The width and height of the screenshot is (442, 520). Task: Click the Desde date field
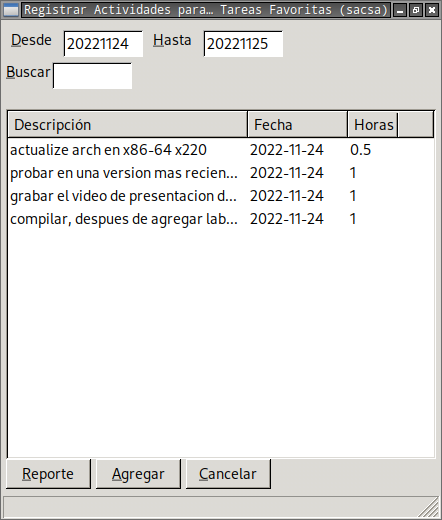click(103, 44)
